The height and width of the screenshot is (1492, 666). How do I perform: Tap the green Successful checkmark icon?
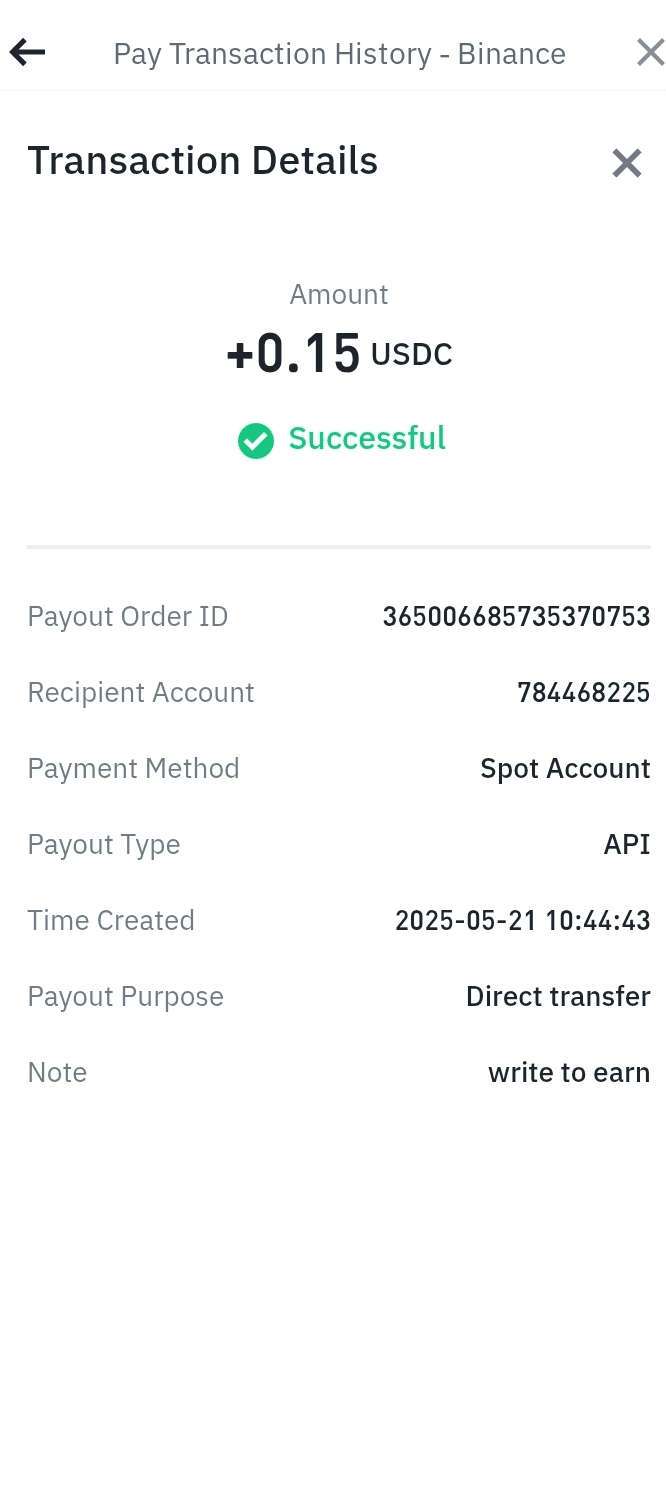click(256, 440)
